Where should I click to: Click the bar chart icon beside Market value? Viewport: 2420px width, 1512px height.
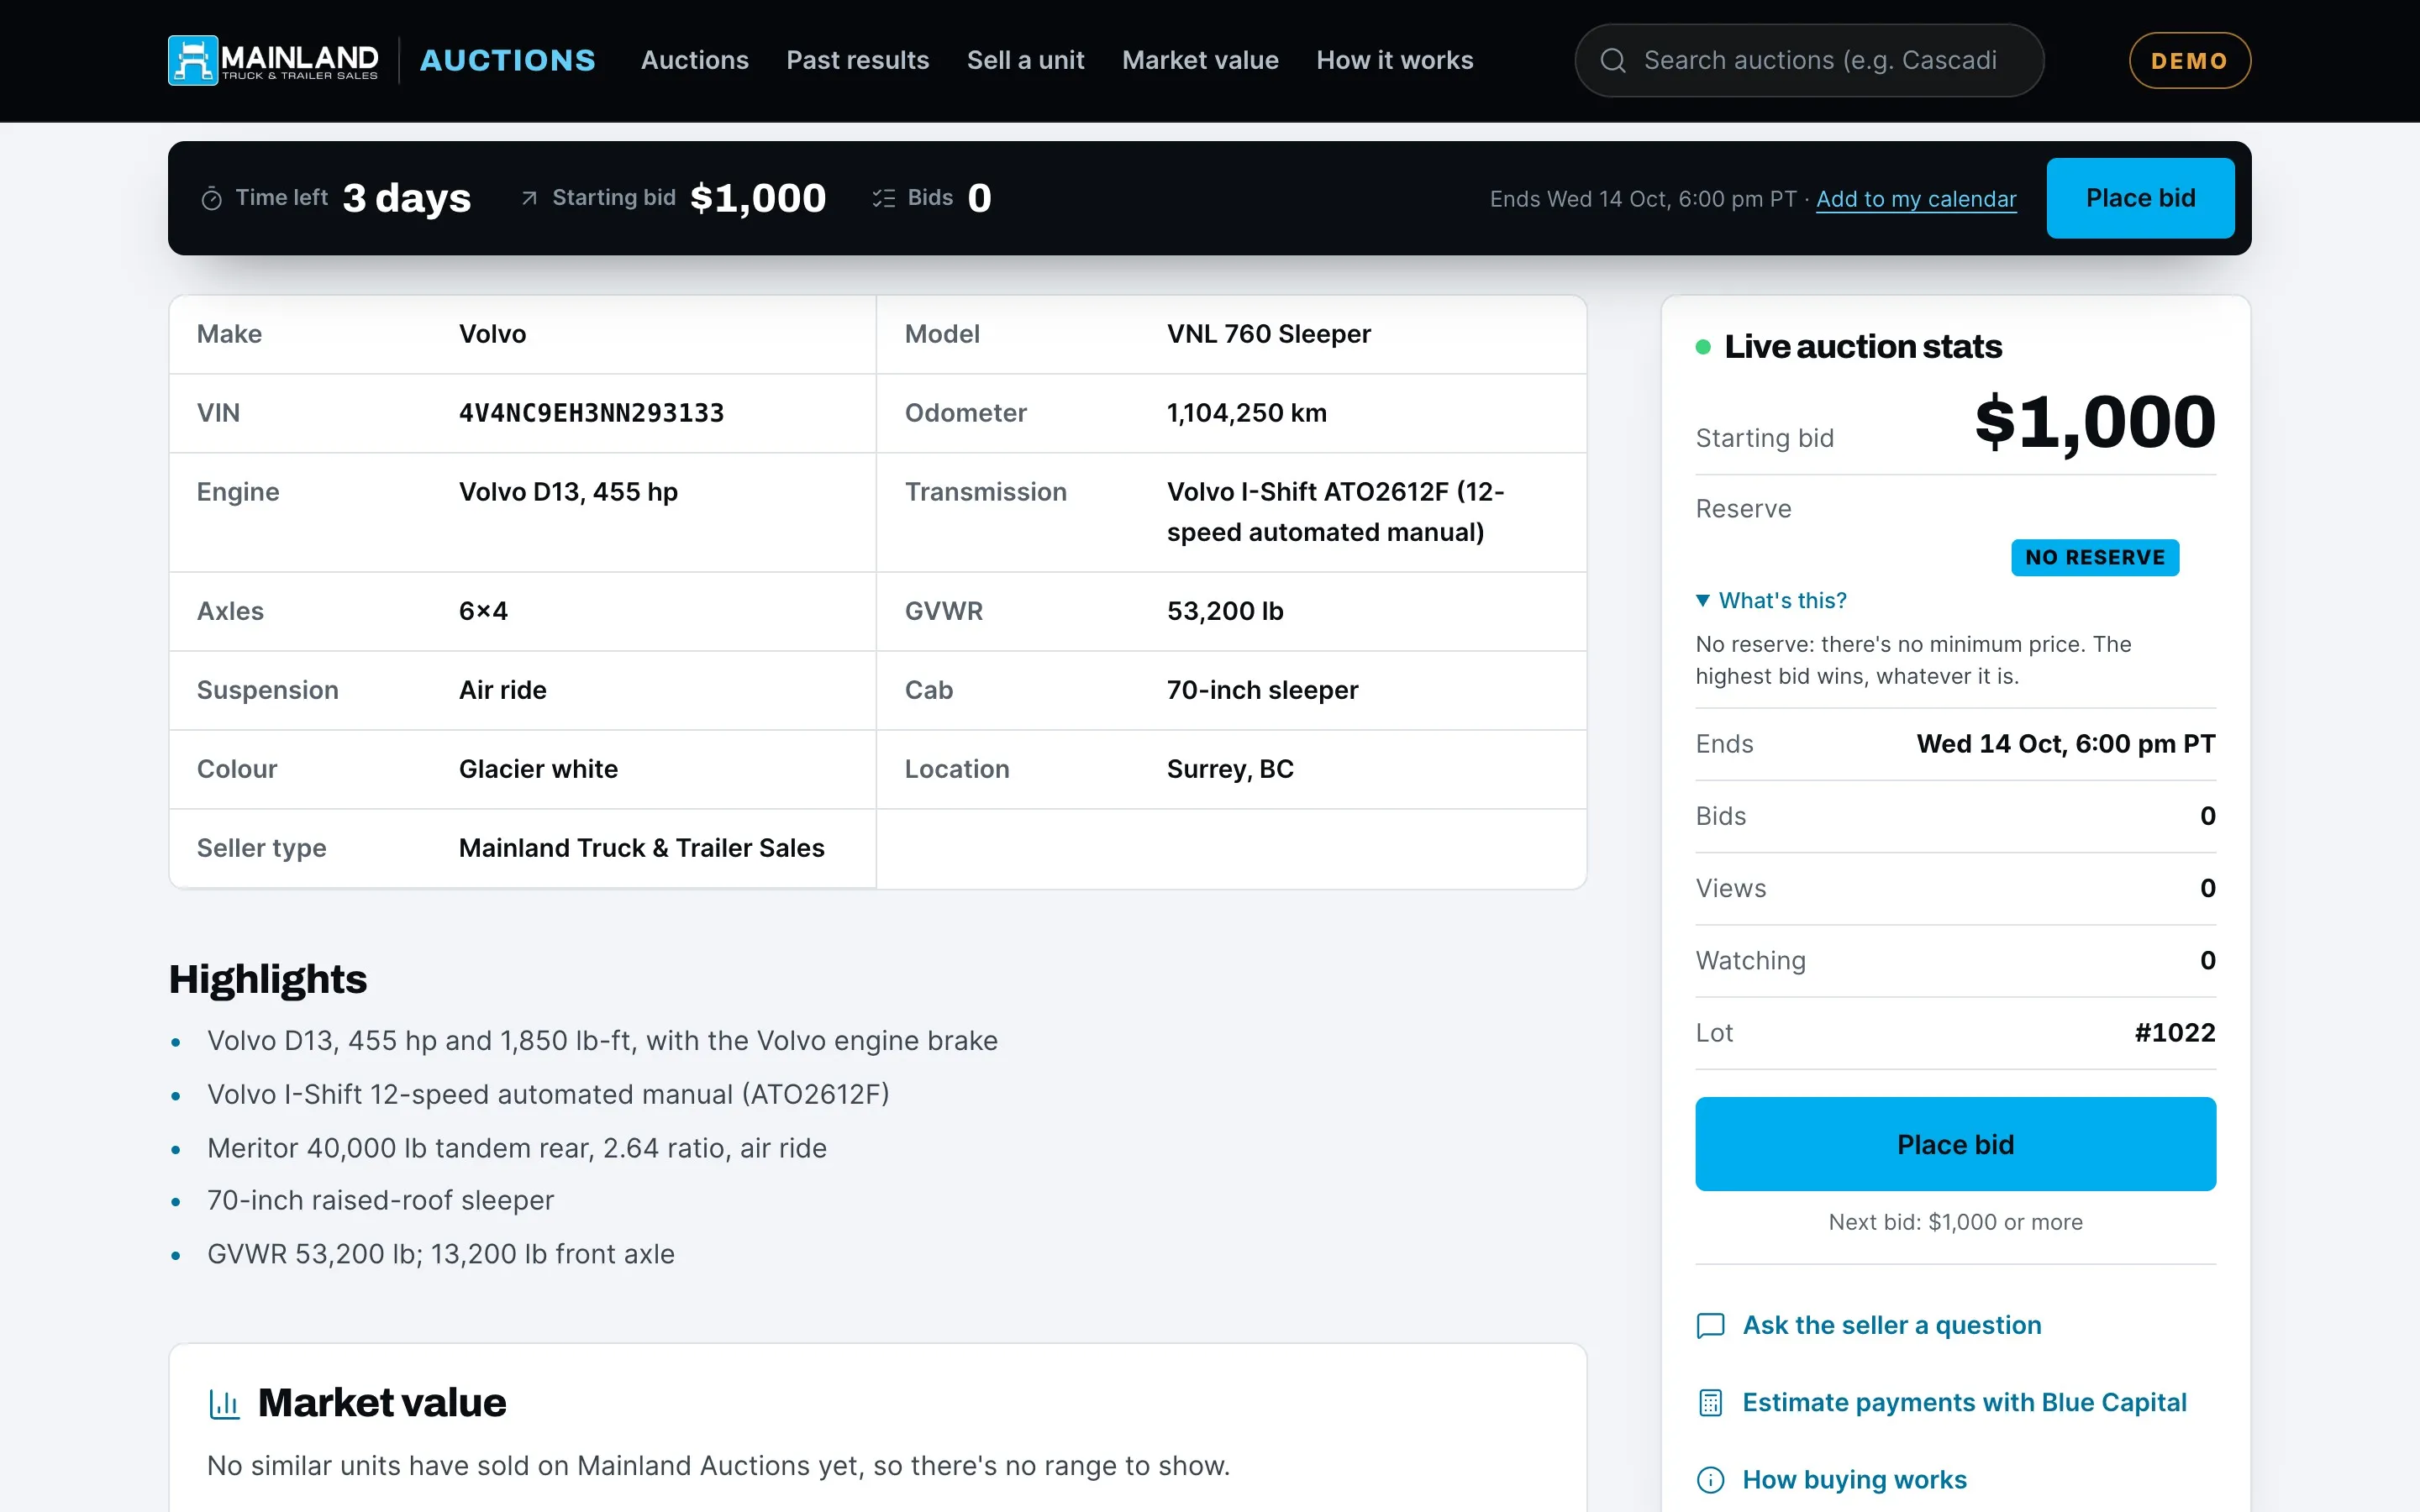[224, 1404]
